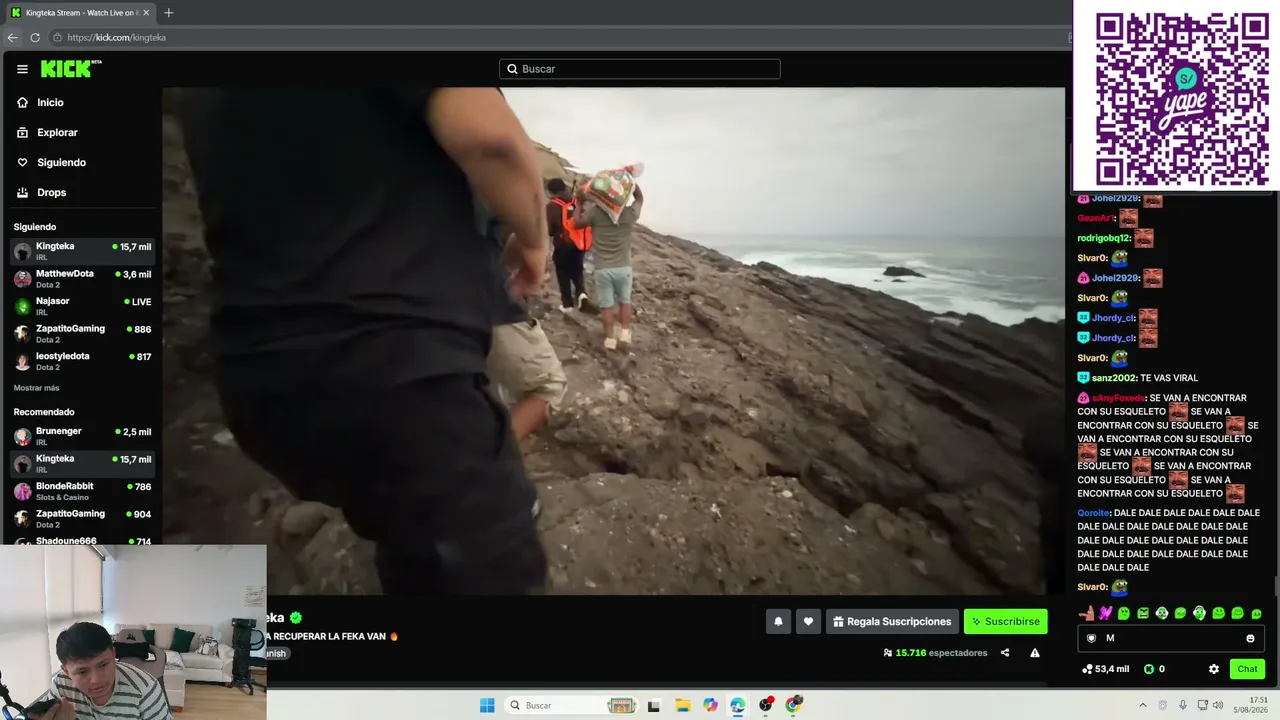Open Najasor live channel
The image size is (1280, 720).
[82, 306]
